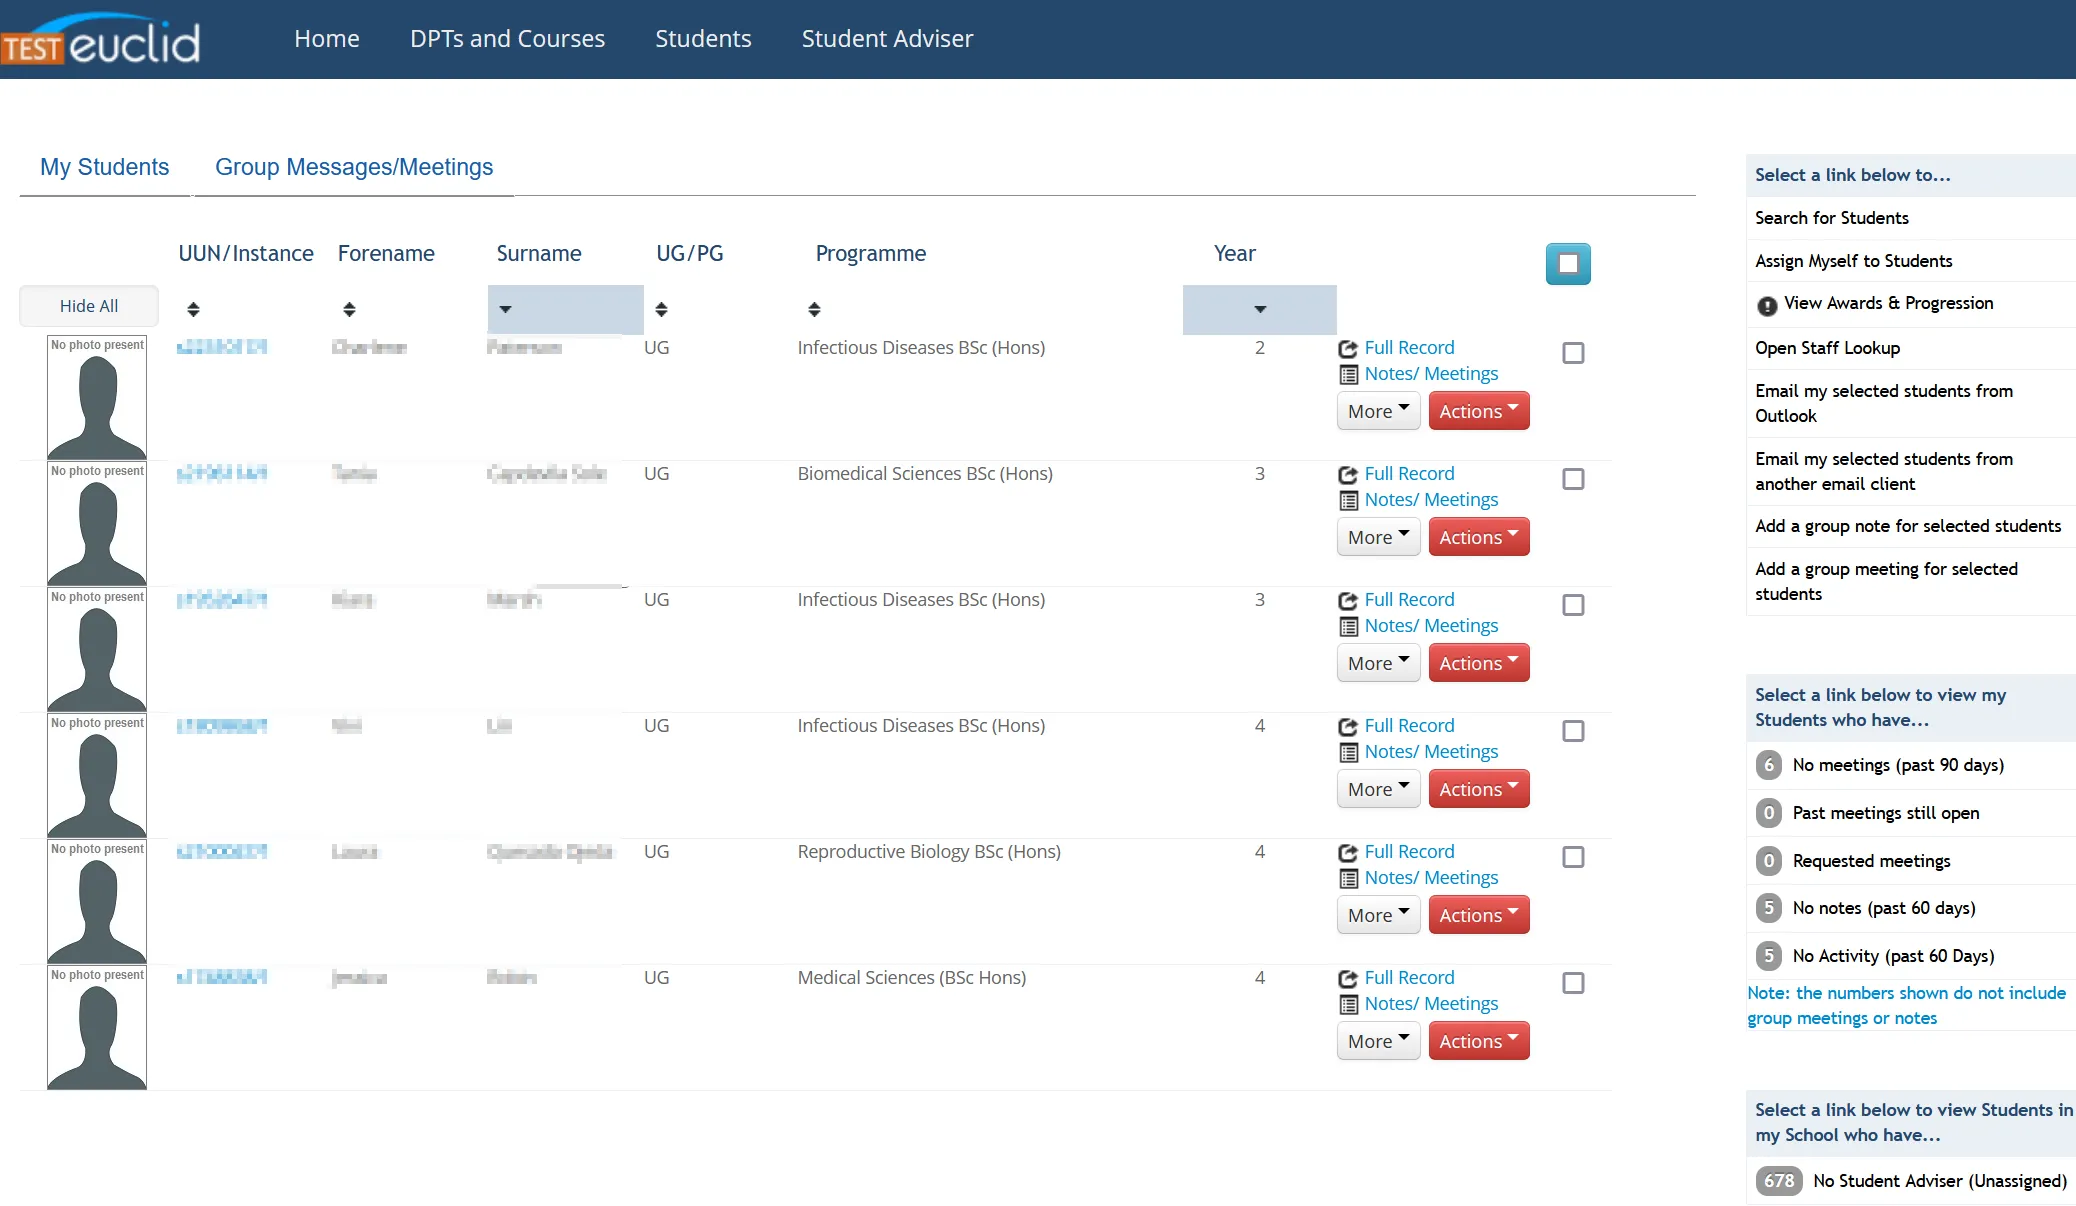This screenshot has height=1206, width=2076.
Task: Click the Search for Students link
Action: point(1831,218)
